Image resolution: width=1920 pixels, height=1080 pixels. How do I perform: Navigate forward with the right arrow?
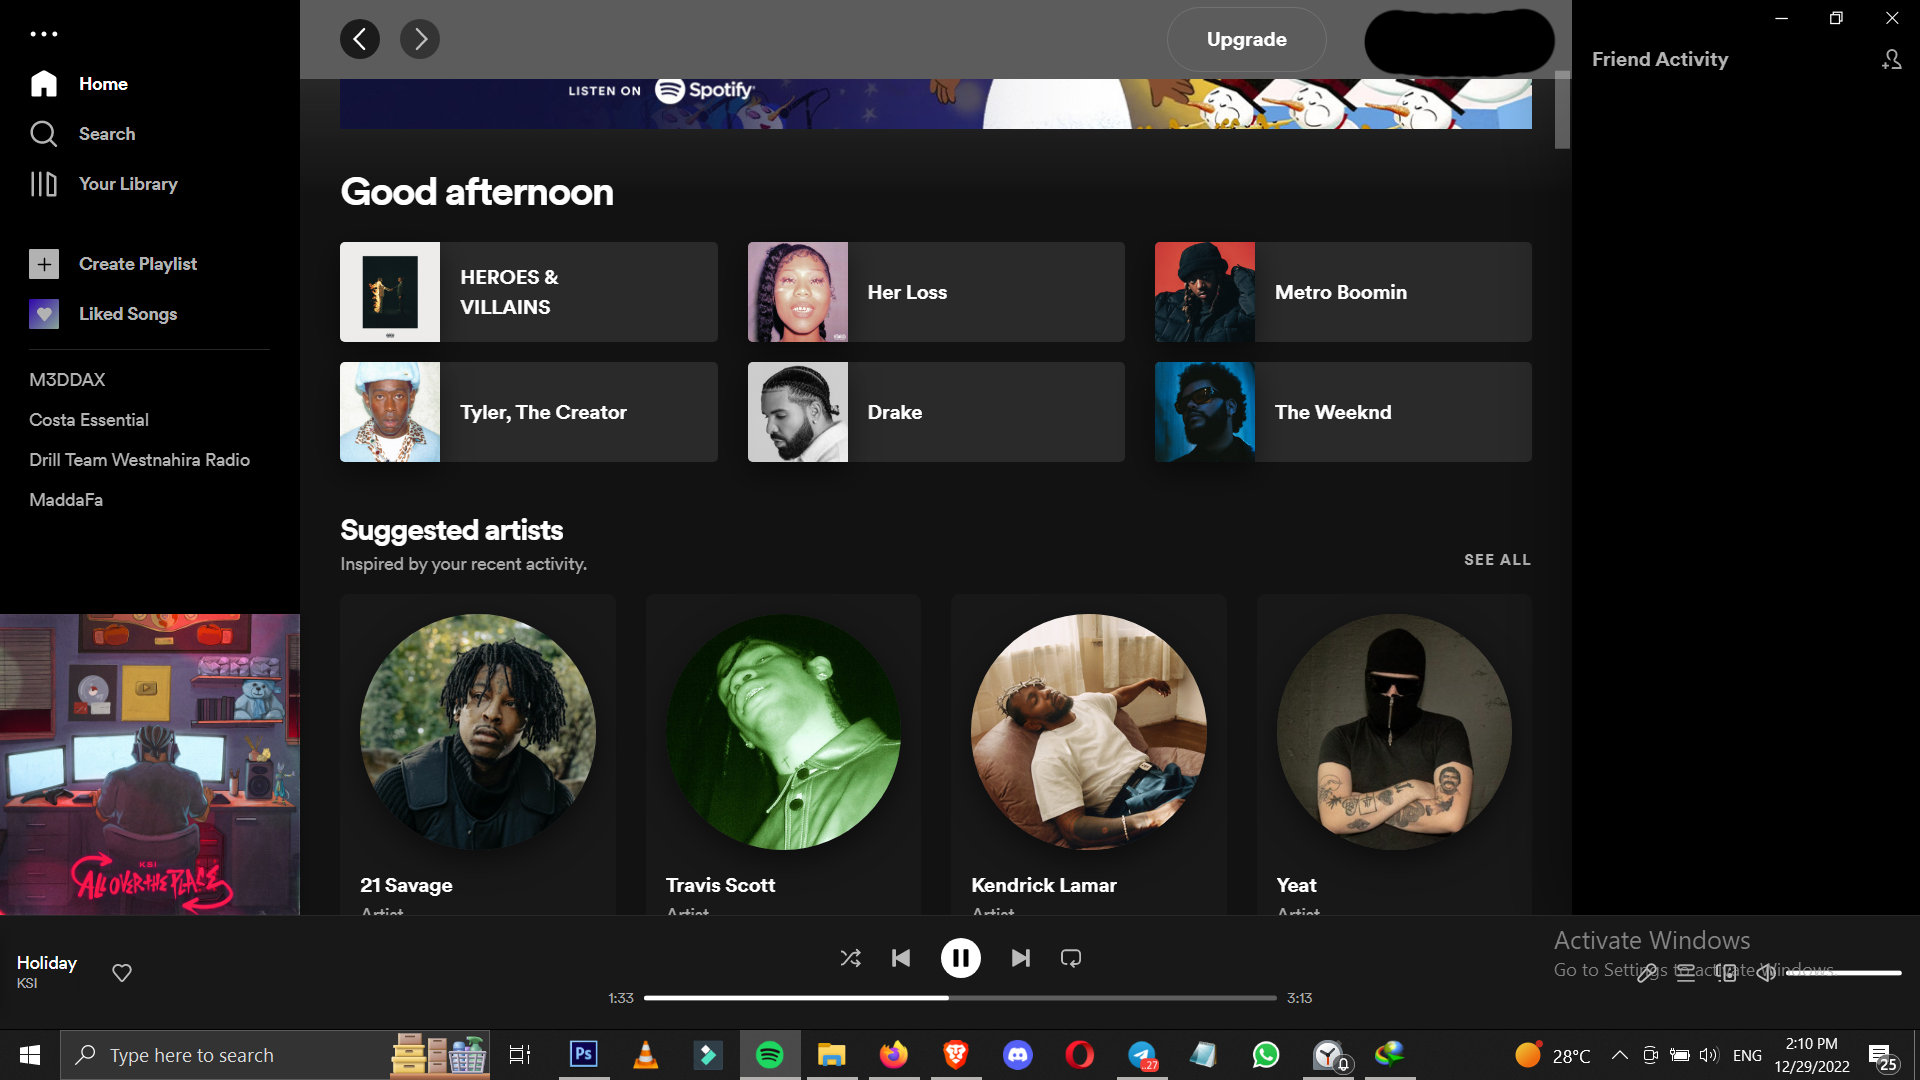click(420, 39)
